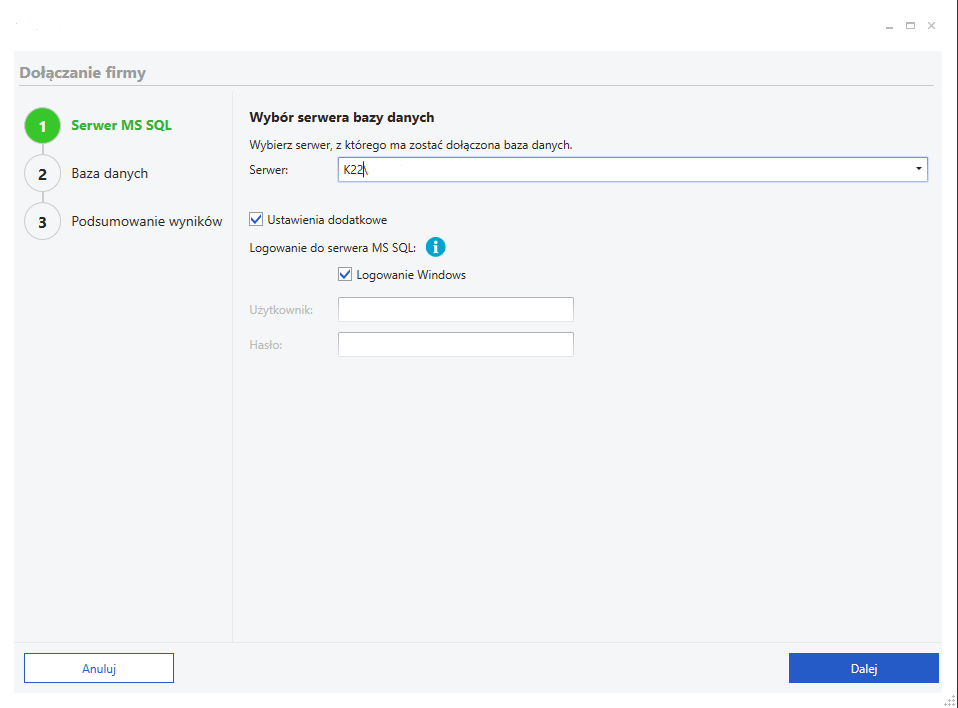Screen dimensions: 958x708
Task: Focus the Użytkownik input field
Action: coord(456,309)
